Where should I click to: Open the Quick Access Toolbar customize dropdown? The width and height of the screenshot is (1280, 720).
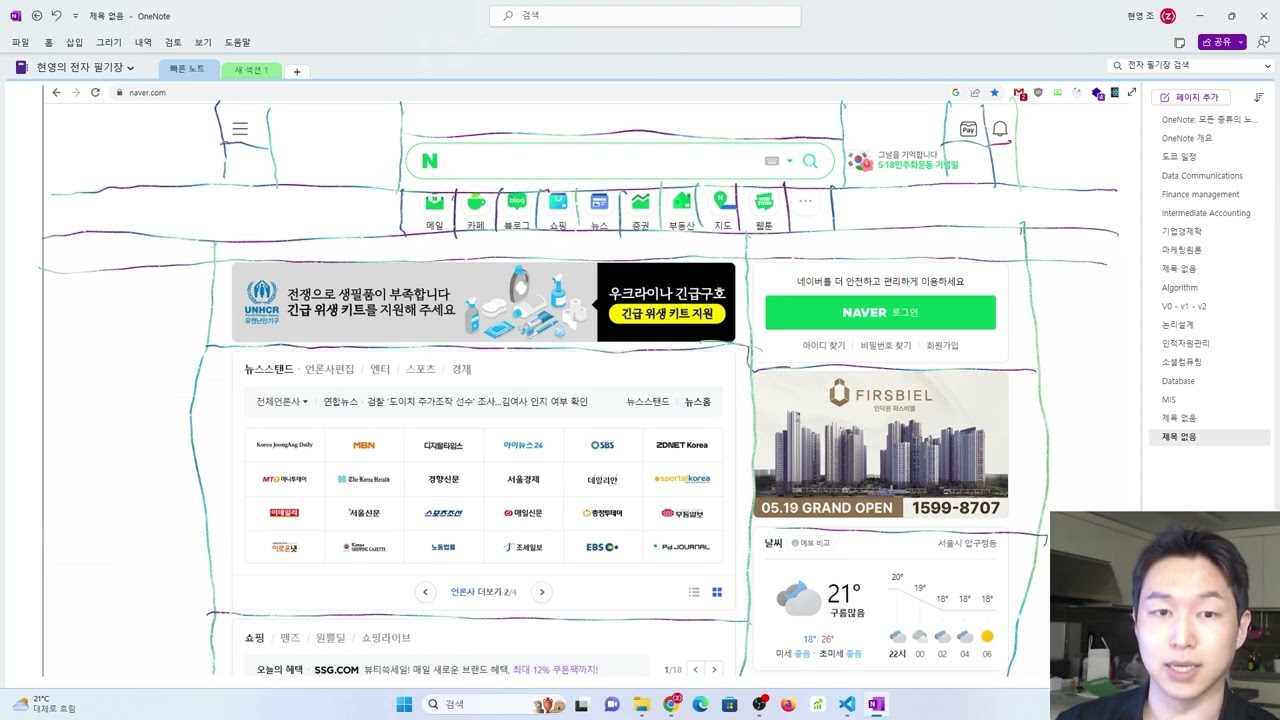tap(75, 16)
